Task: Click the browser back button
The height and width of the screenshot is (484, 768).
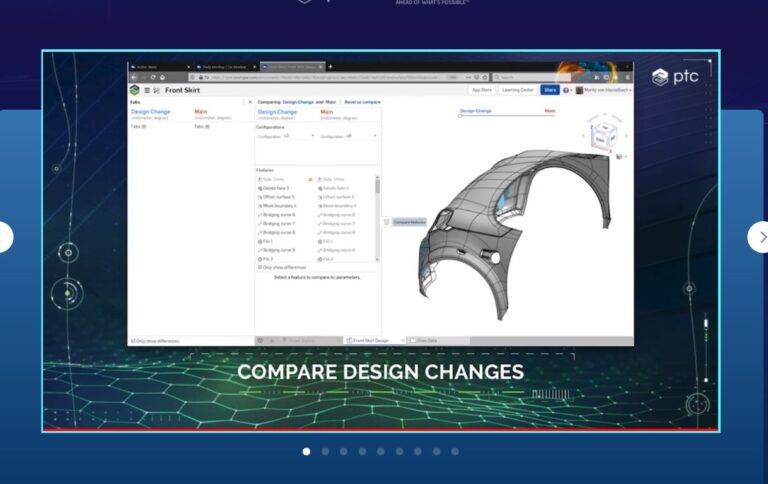Action: [x=134, y=77]
